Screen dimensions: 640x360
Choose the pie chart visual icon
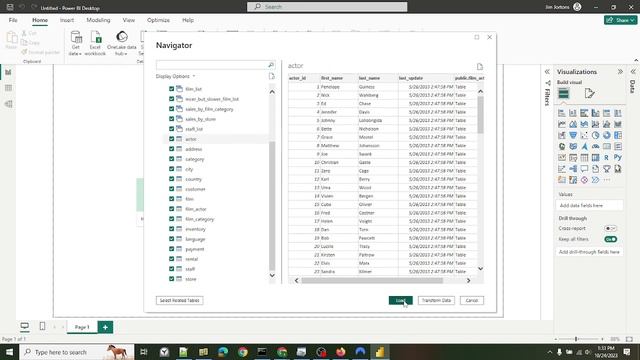pos(596,135)
